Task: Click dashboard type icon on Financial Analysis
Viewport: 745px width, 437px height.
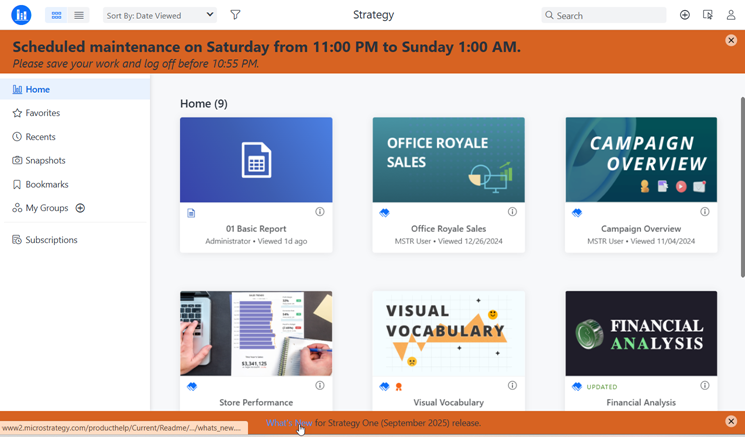Action: 577,387
